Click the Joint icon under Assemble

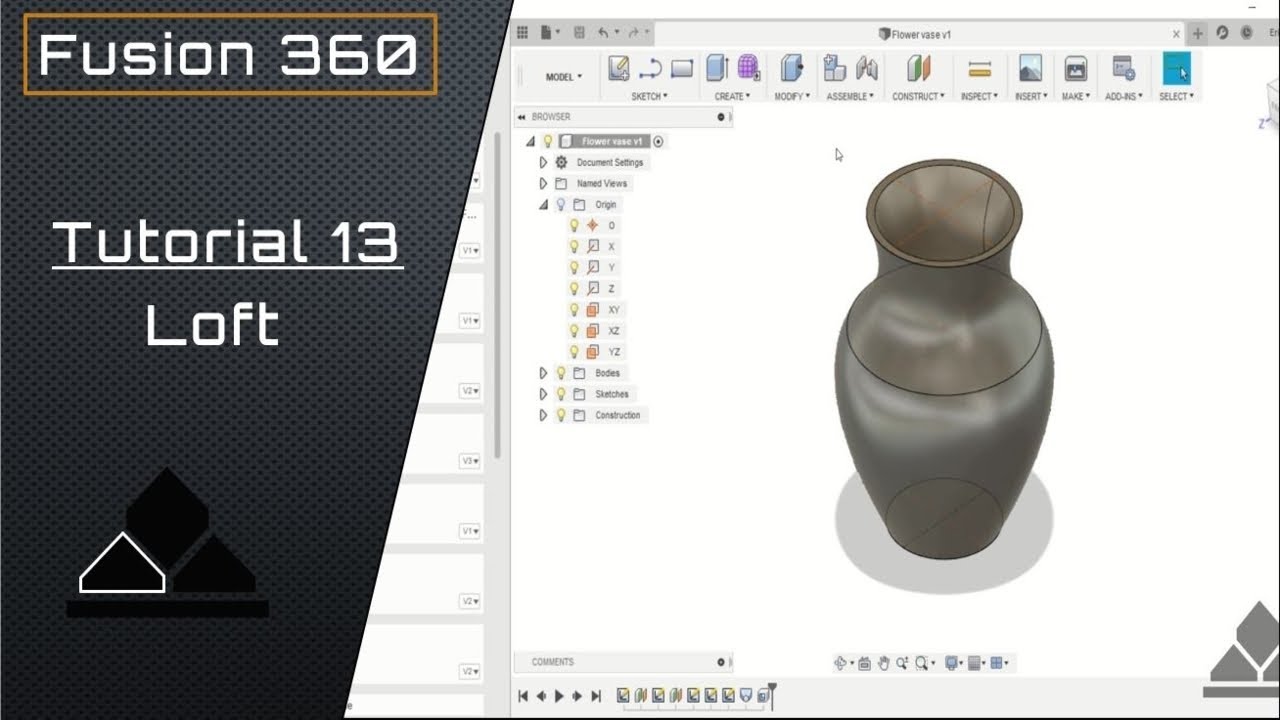(867, 68)
